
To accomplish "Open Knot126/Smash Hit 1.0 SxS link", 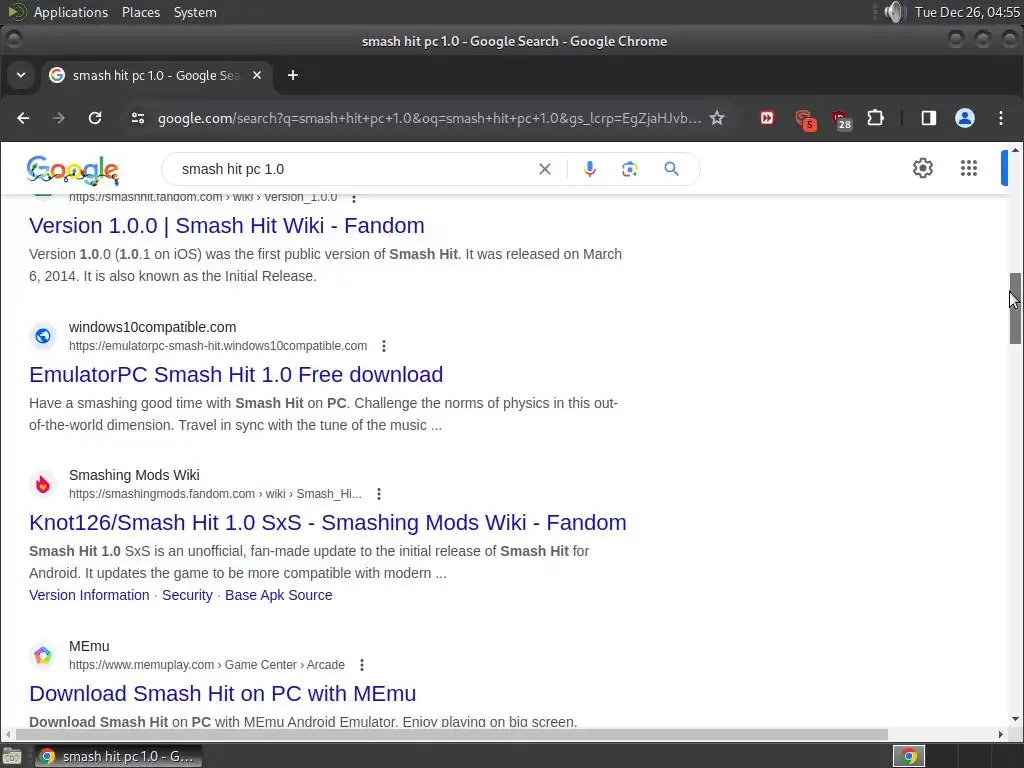I will (x=328, y=522).
